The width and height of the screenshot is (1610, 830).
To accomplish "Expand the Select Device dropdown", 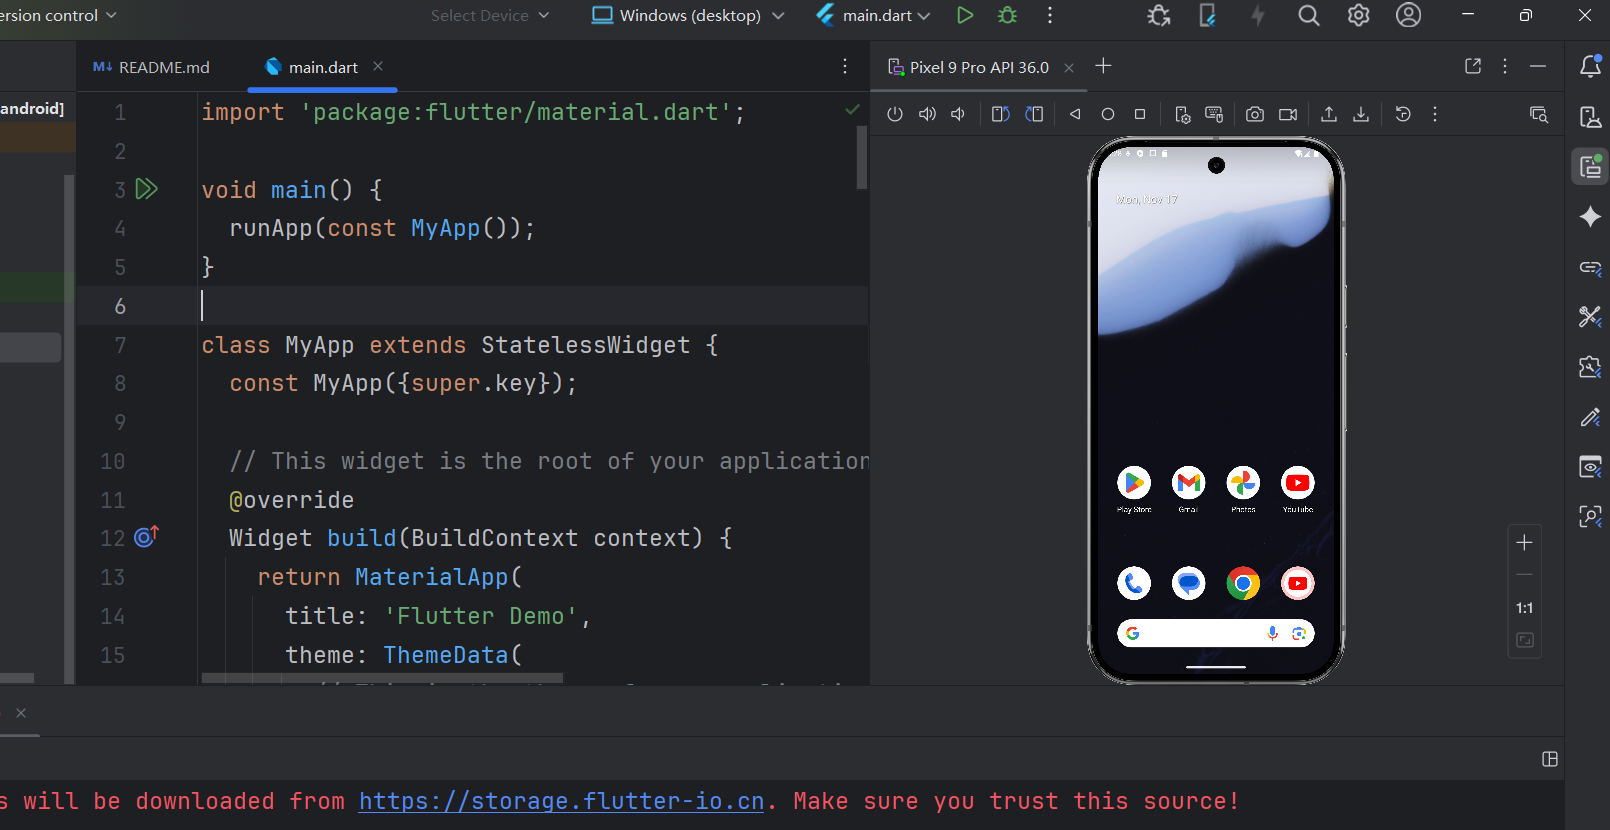I will pos(490,15).
